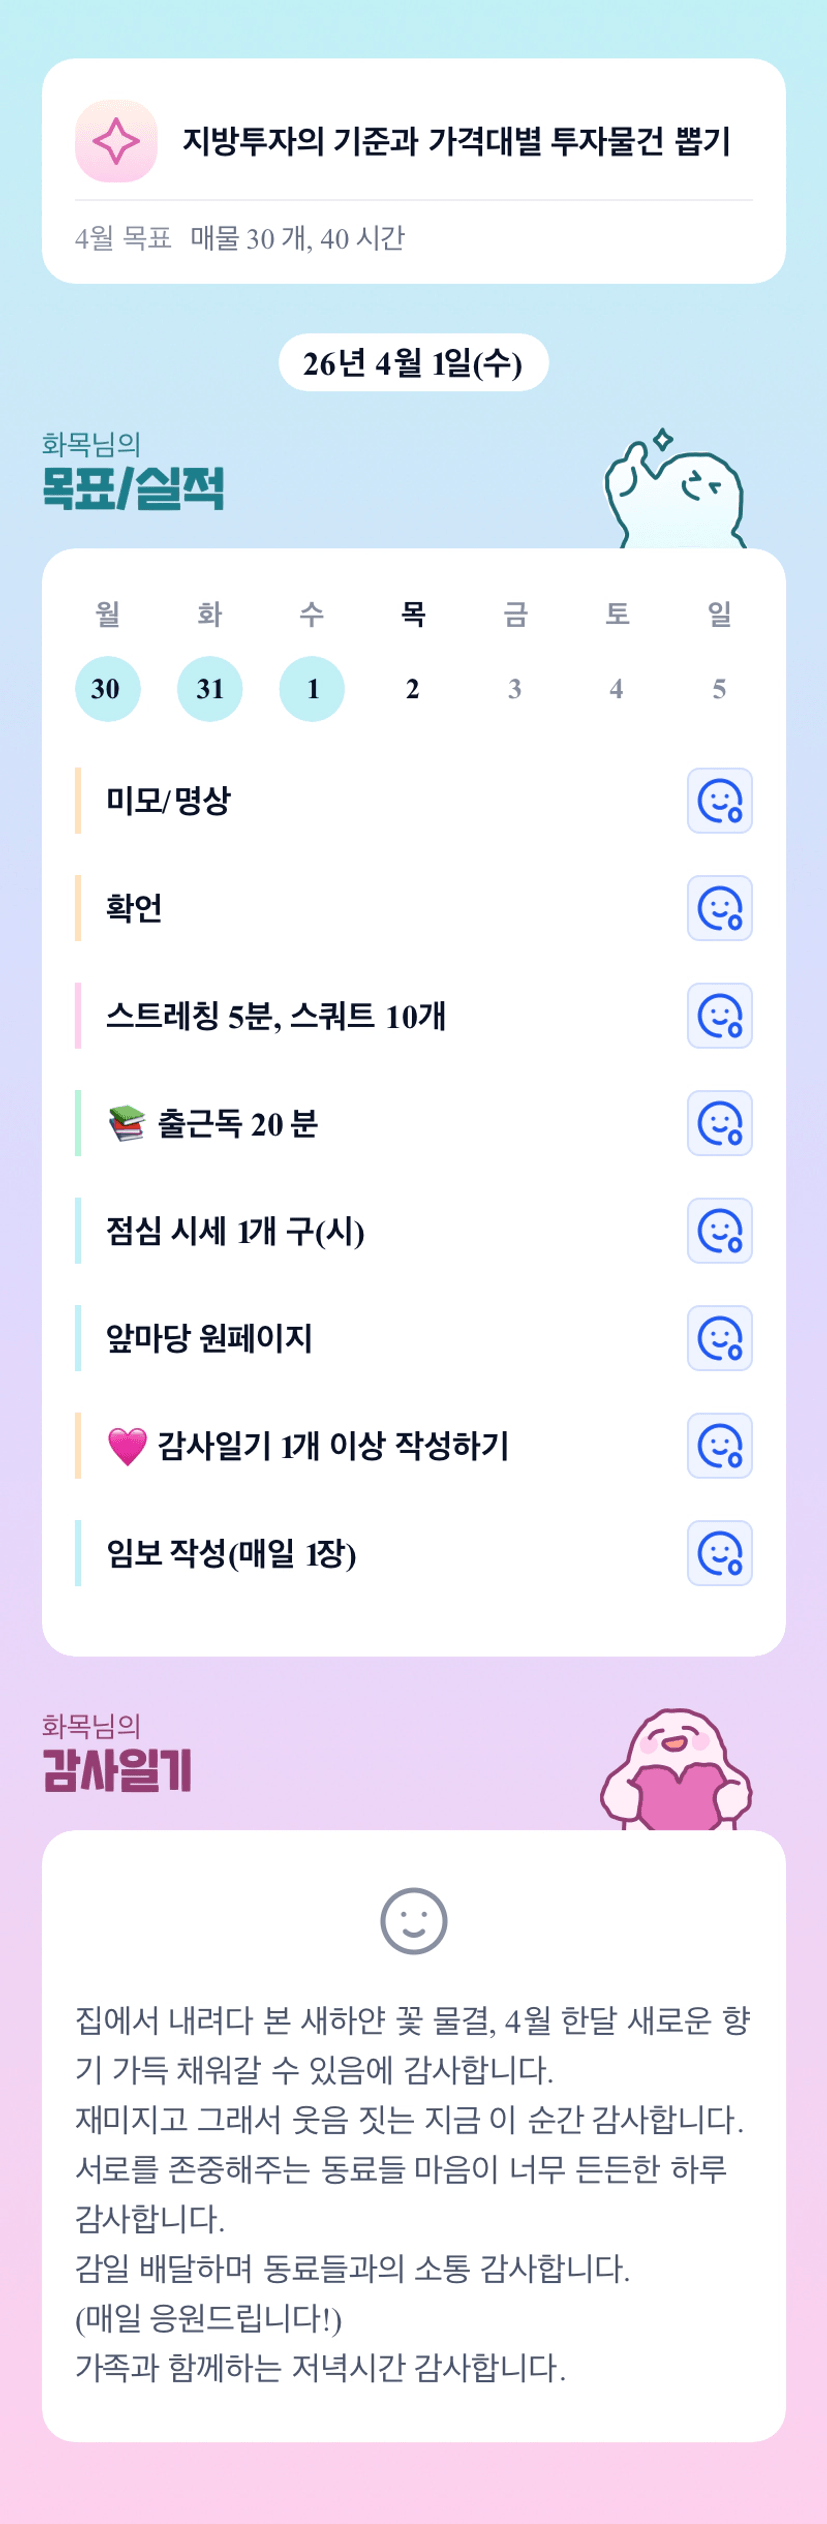Viewport: 827px width, 2524px height.
Task: Select Monday 30 in the week calendar
Action: (107, 689)
